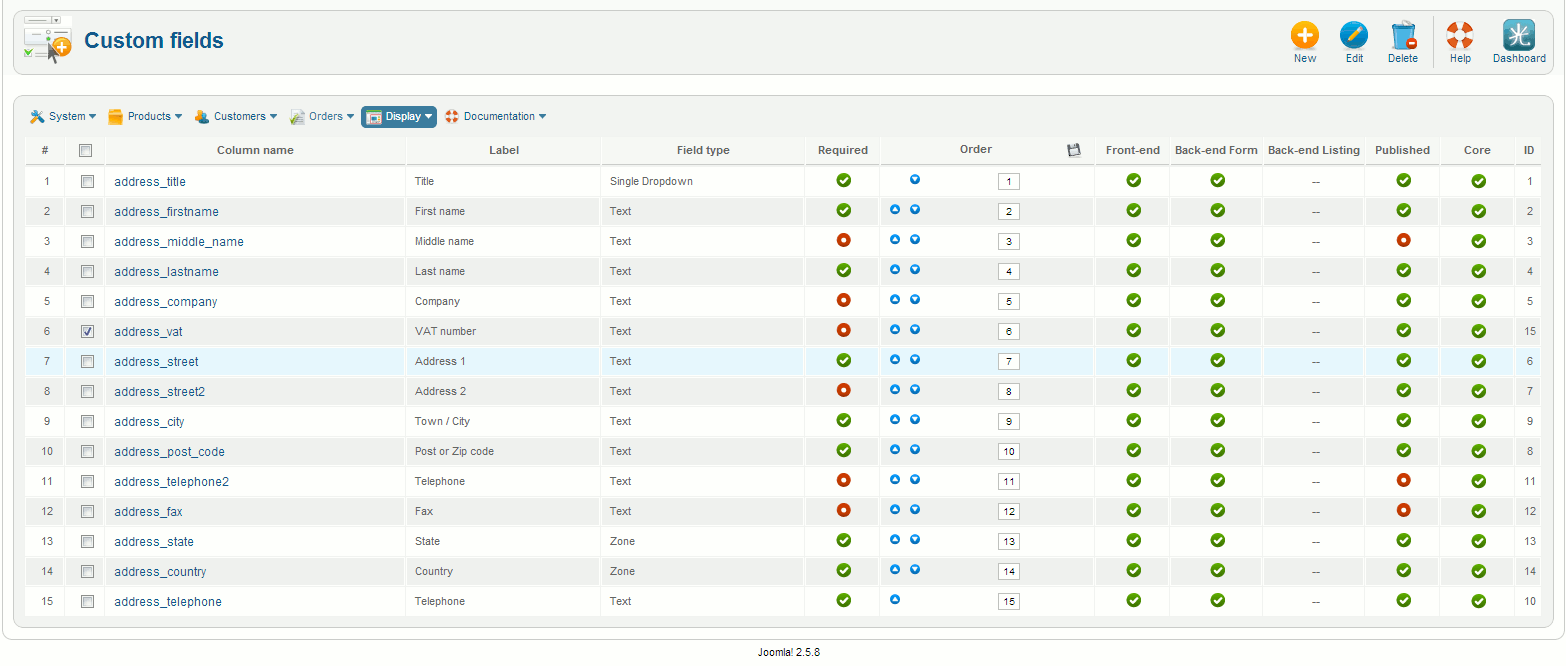1566x666 pixels.
Task: Sort by the Required column header
Action: point(843,150)
